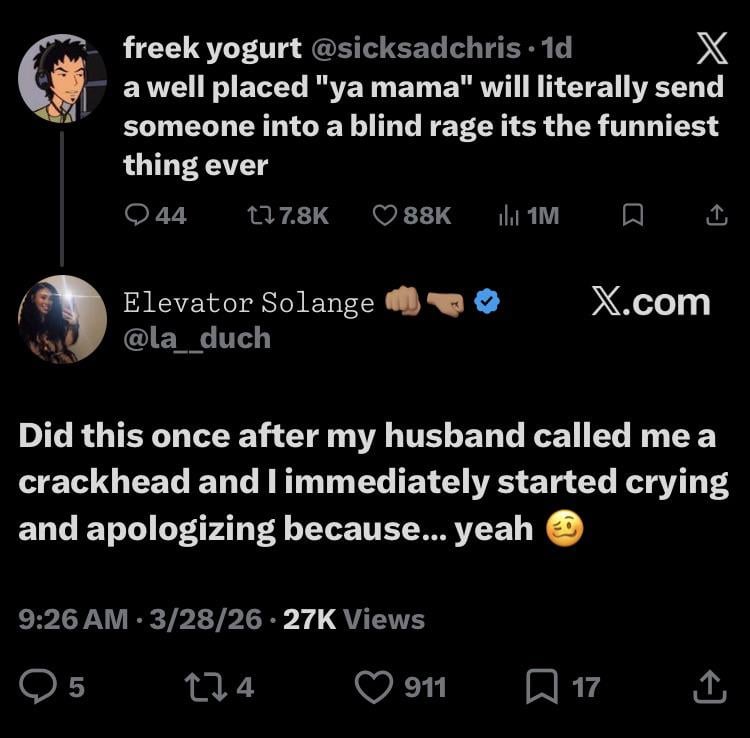Open Elevator Solange's profile avatar

(62, 319)
